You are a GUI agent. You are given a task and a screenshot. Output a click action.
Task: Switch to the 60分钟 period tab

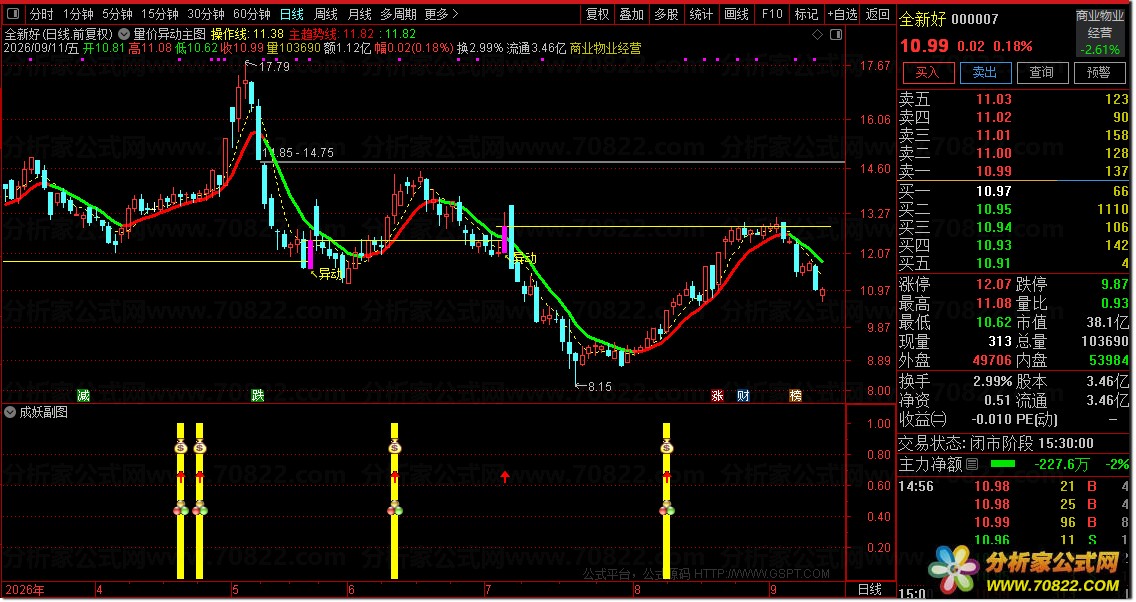click(x=252, y=14)
